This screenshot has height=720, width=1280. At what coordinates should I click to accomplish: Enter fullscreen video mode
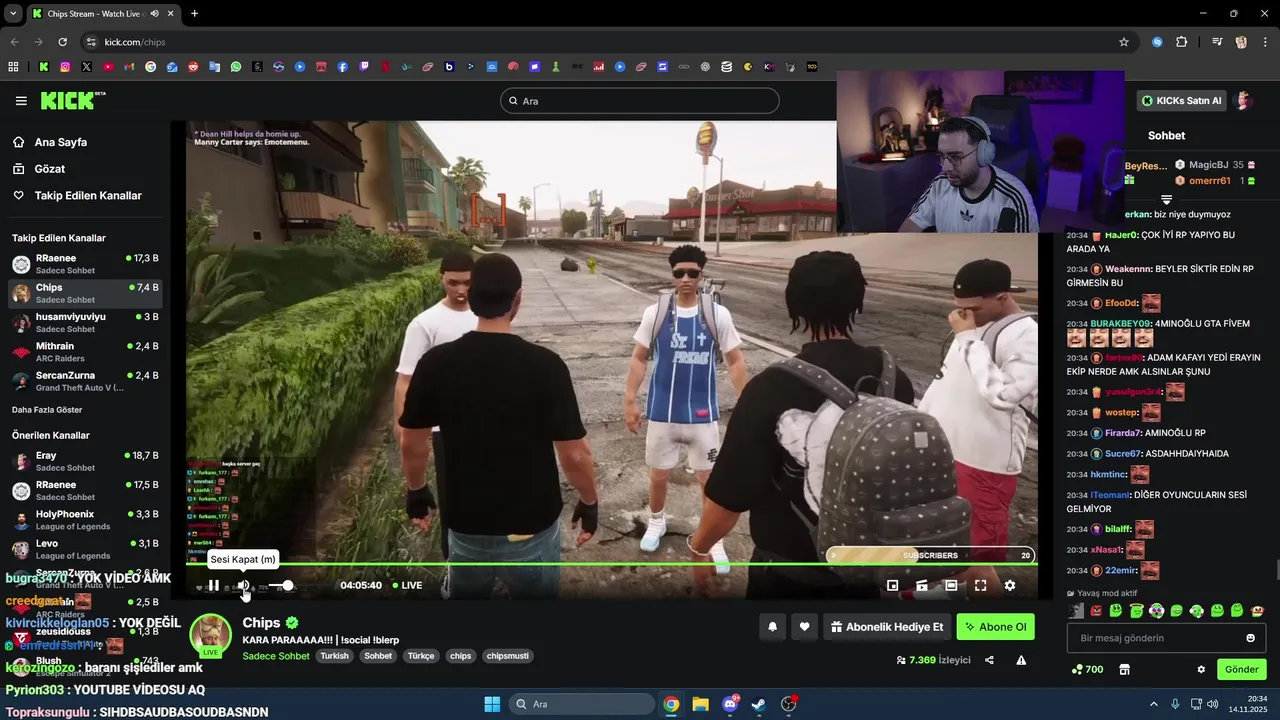point(980,586)
